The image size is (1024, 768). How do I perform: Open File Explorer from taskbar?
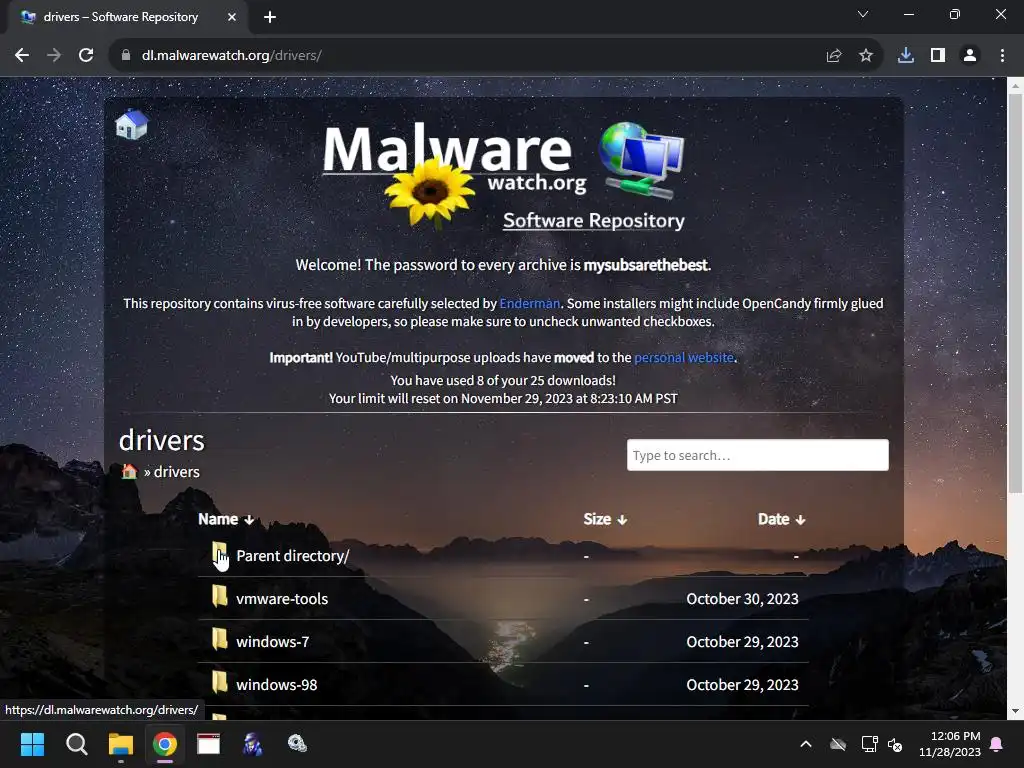click(x=121, y=744)
